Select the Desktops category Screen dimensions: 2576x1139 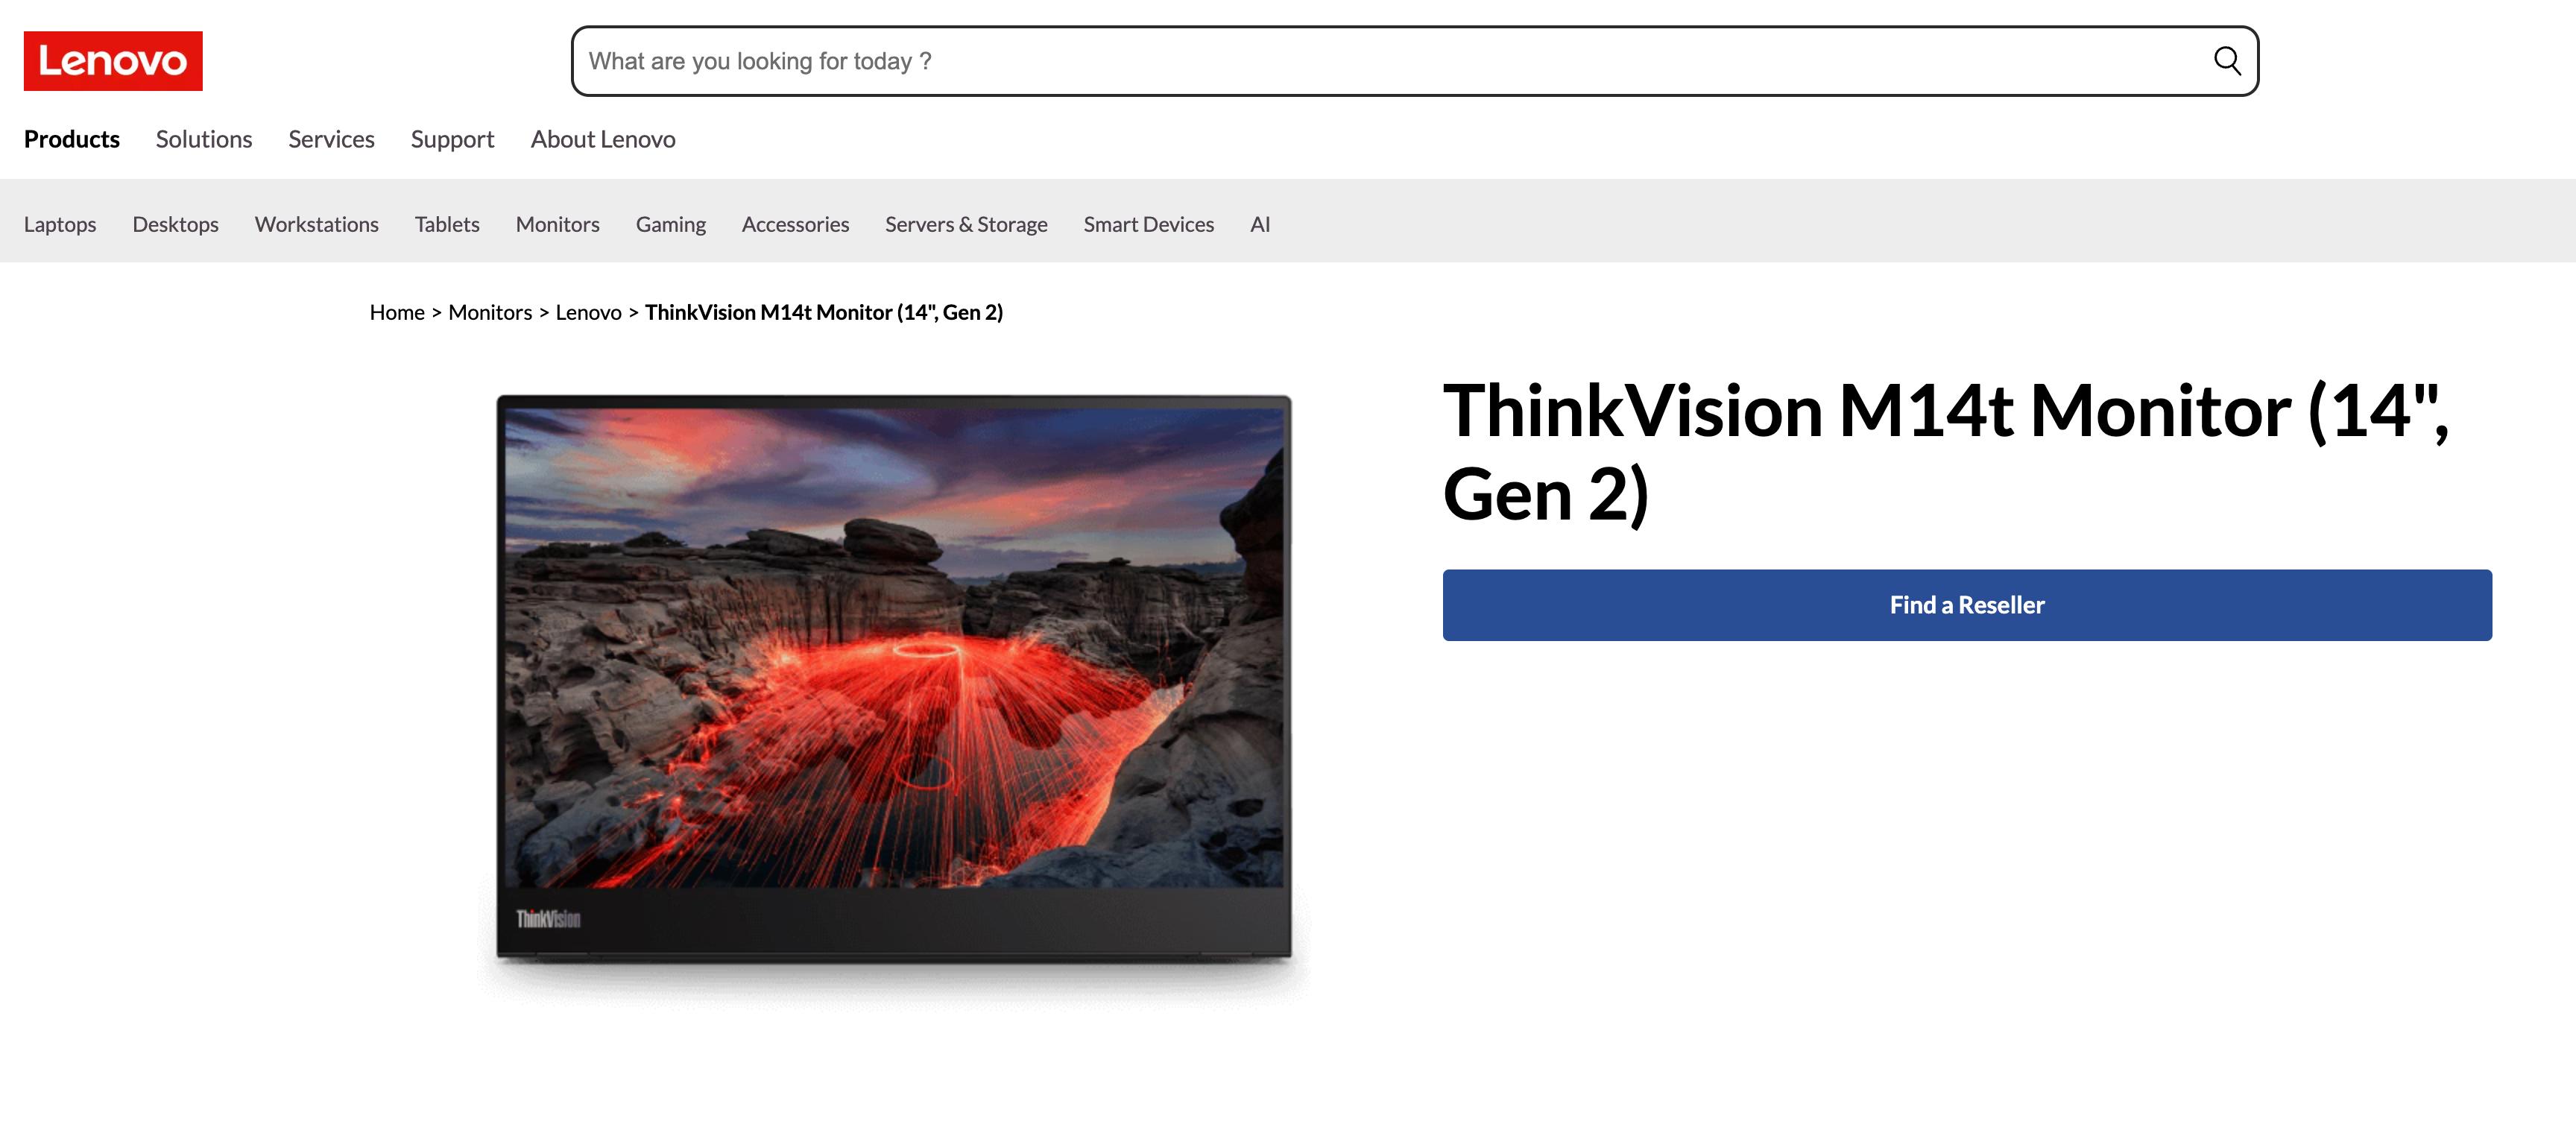175,224
